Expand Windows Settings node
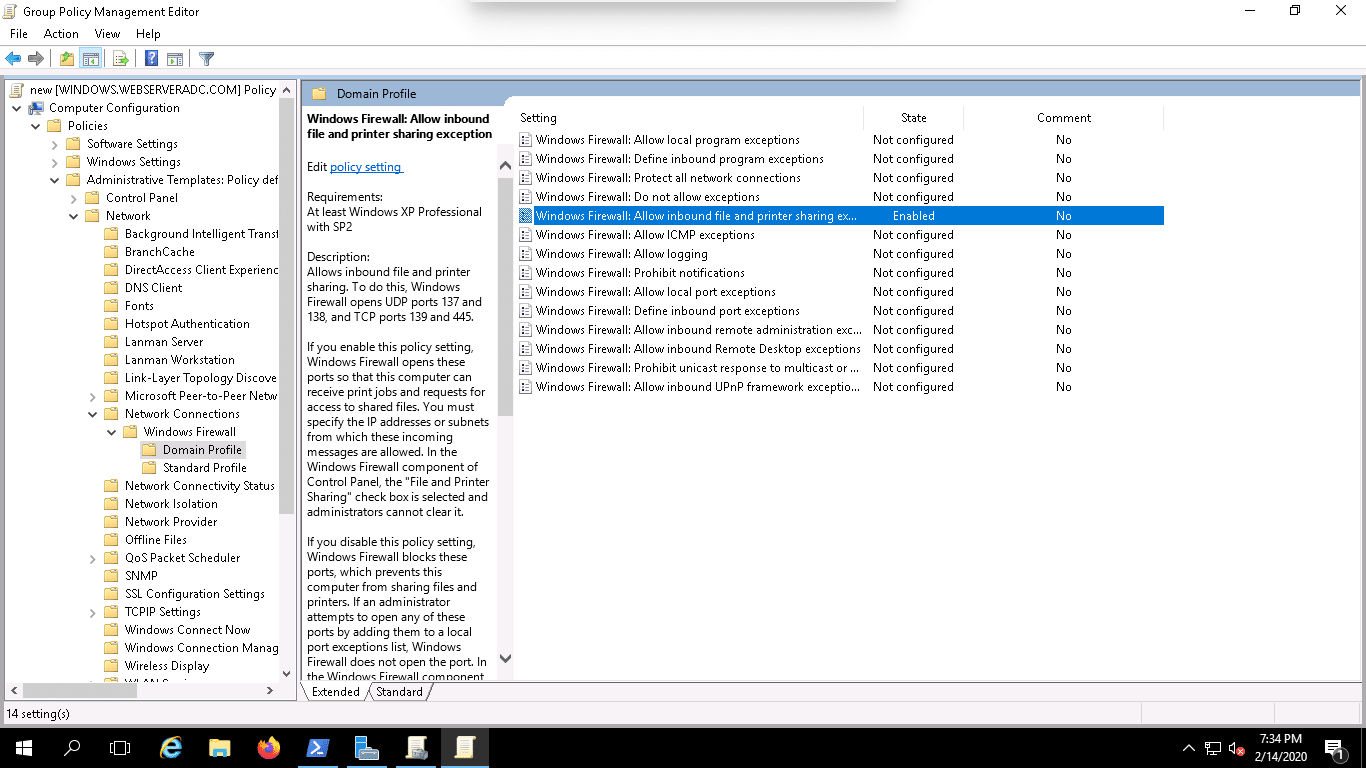 tap(55, 162)
